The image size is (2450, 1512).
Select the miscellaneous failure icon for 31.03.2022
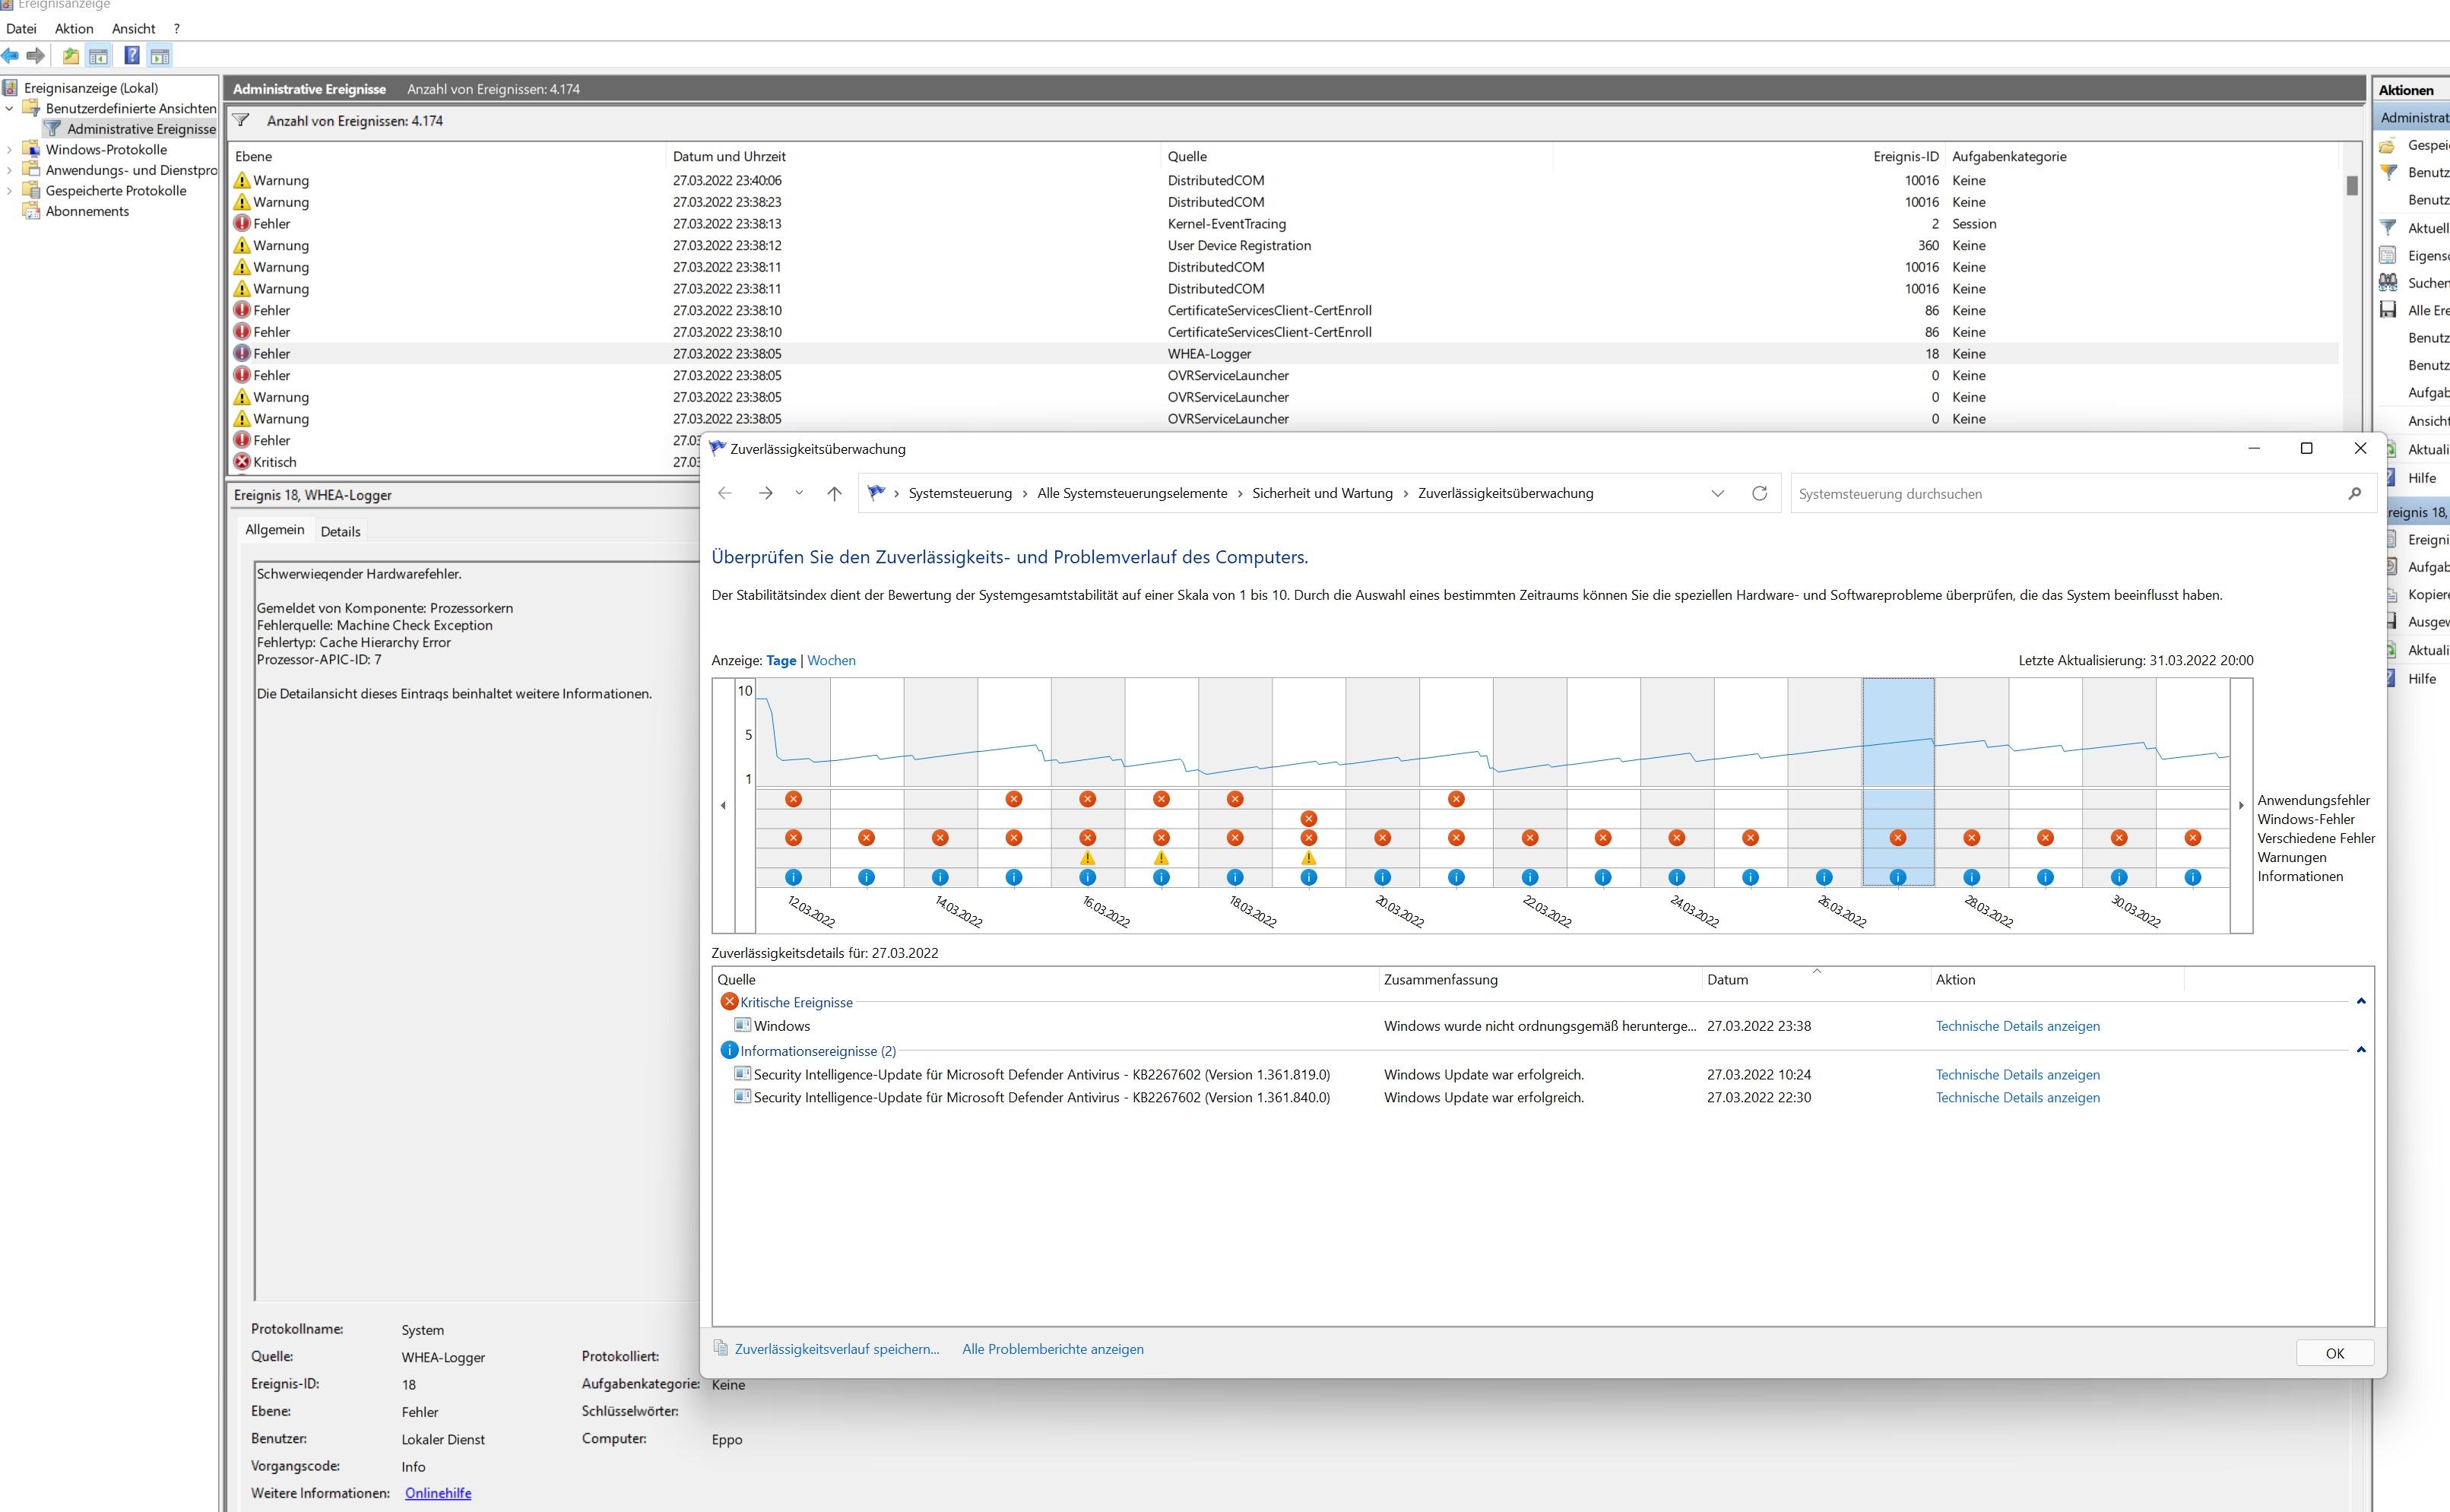2193,838
